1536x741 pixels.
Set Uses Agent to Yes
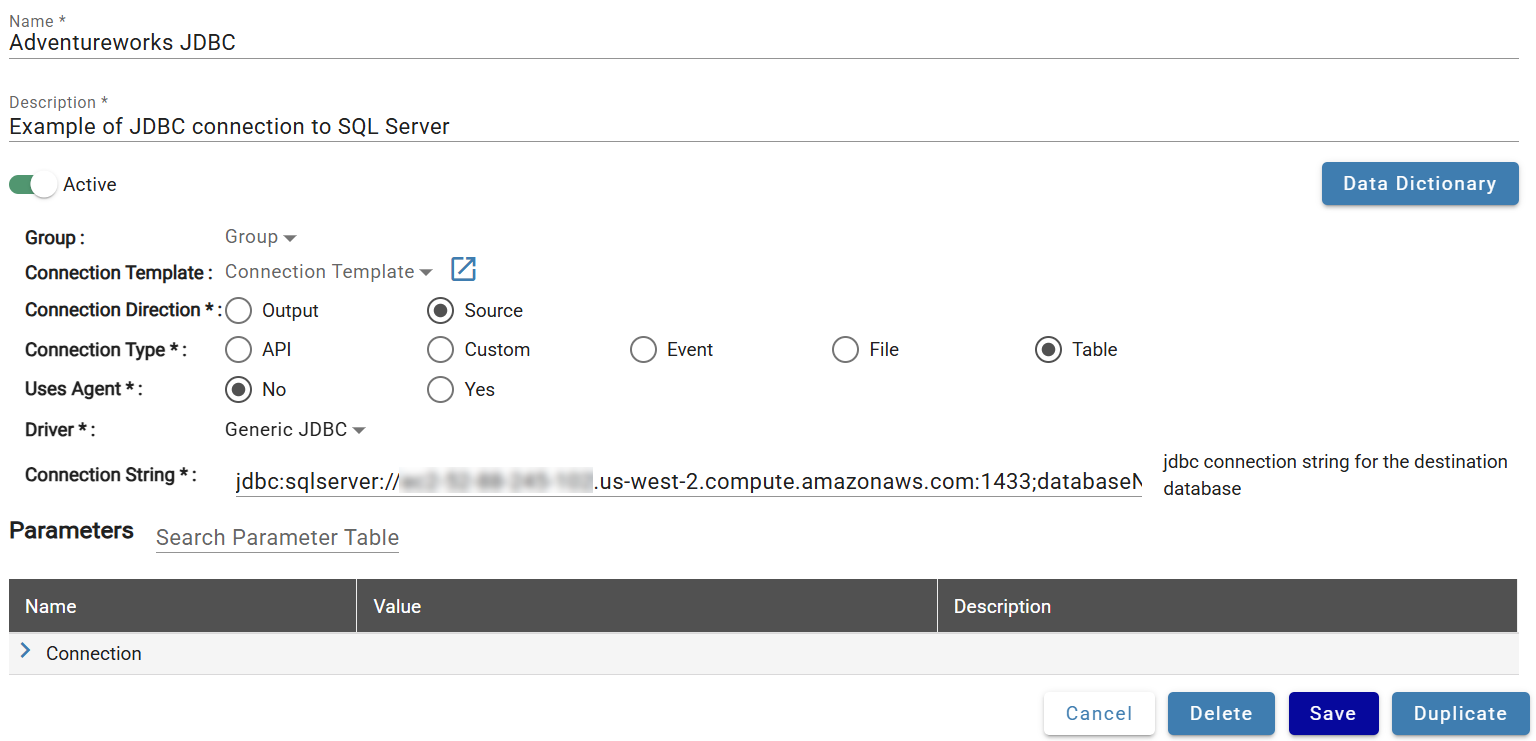(x=440, y=390)
